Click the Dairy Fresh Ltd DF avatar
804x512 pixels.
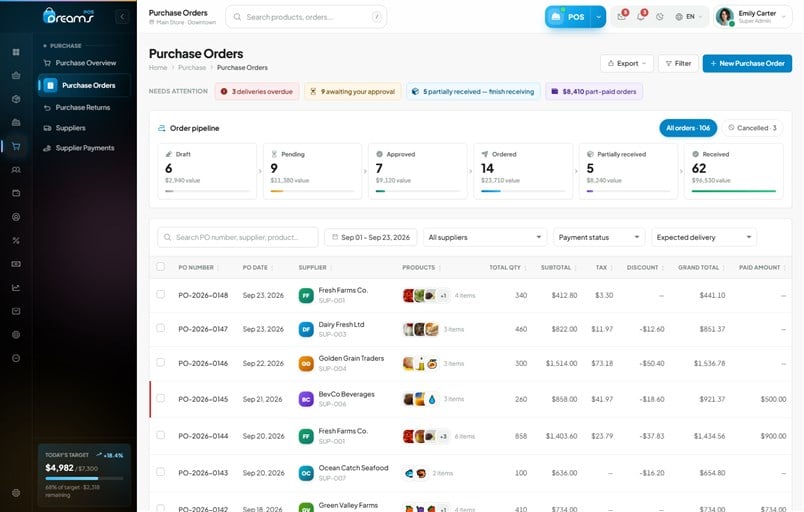point(306,329)
